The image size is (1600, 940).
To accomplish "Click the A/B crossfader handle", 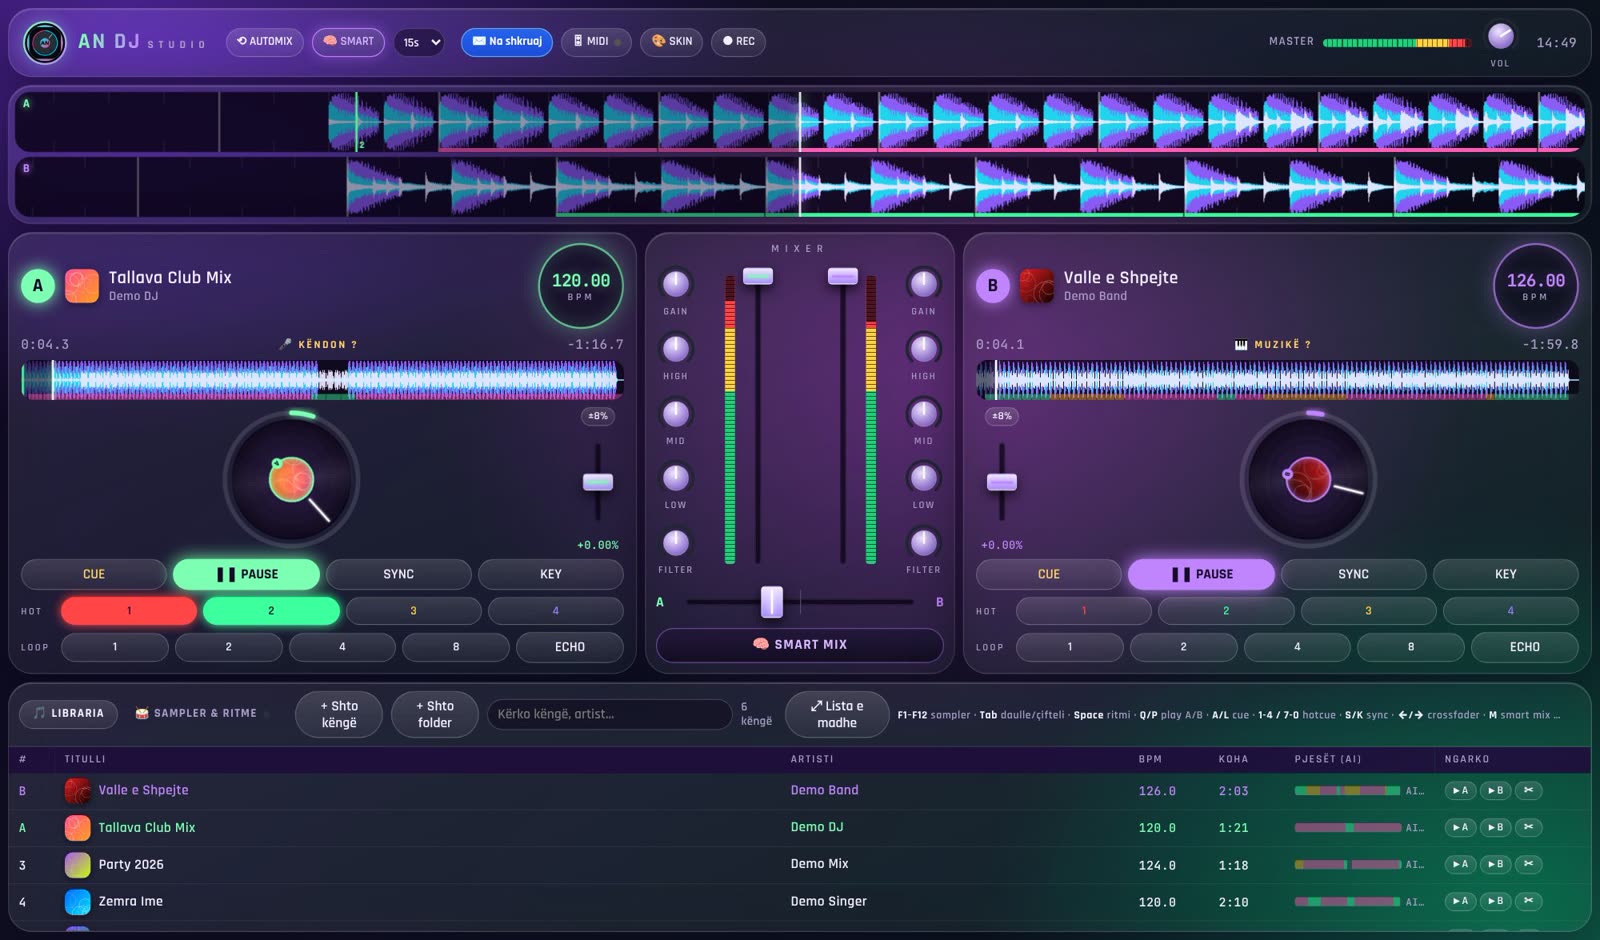I will pos(772,602).
